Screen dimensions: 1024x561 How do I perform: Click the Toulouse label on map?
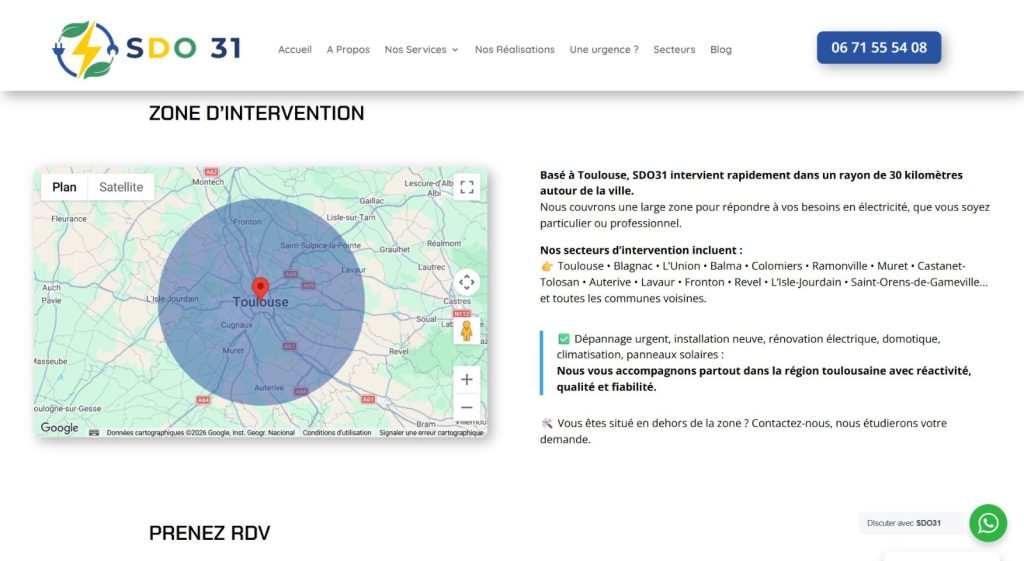click(261, 302)
